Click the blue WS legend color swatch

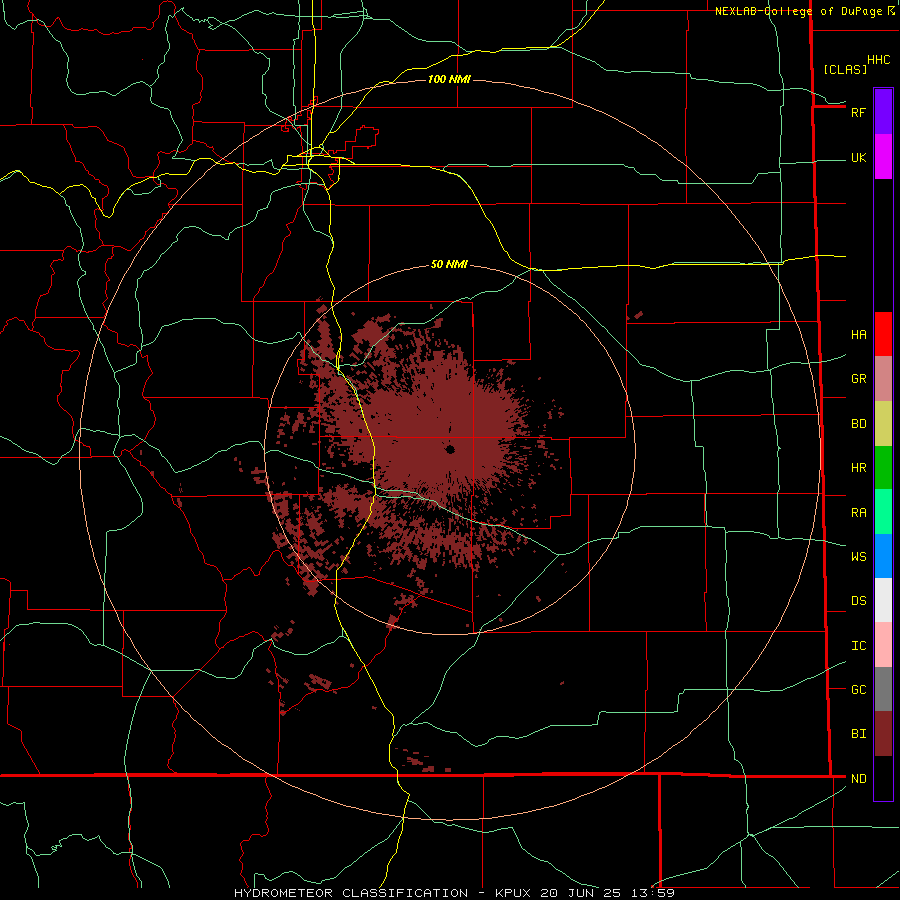(883, 556)
